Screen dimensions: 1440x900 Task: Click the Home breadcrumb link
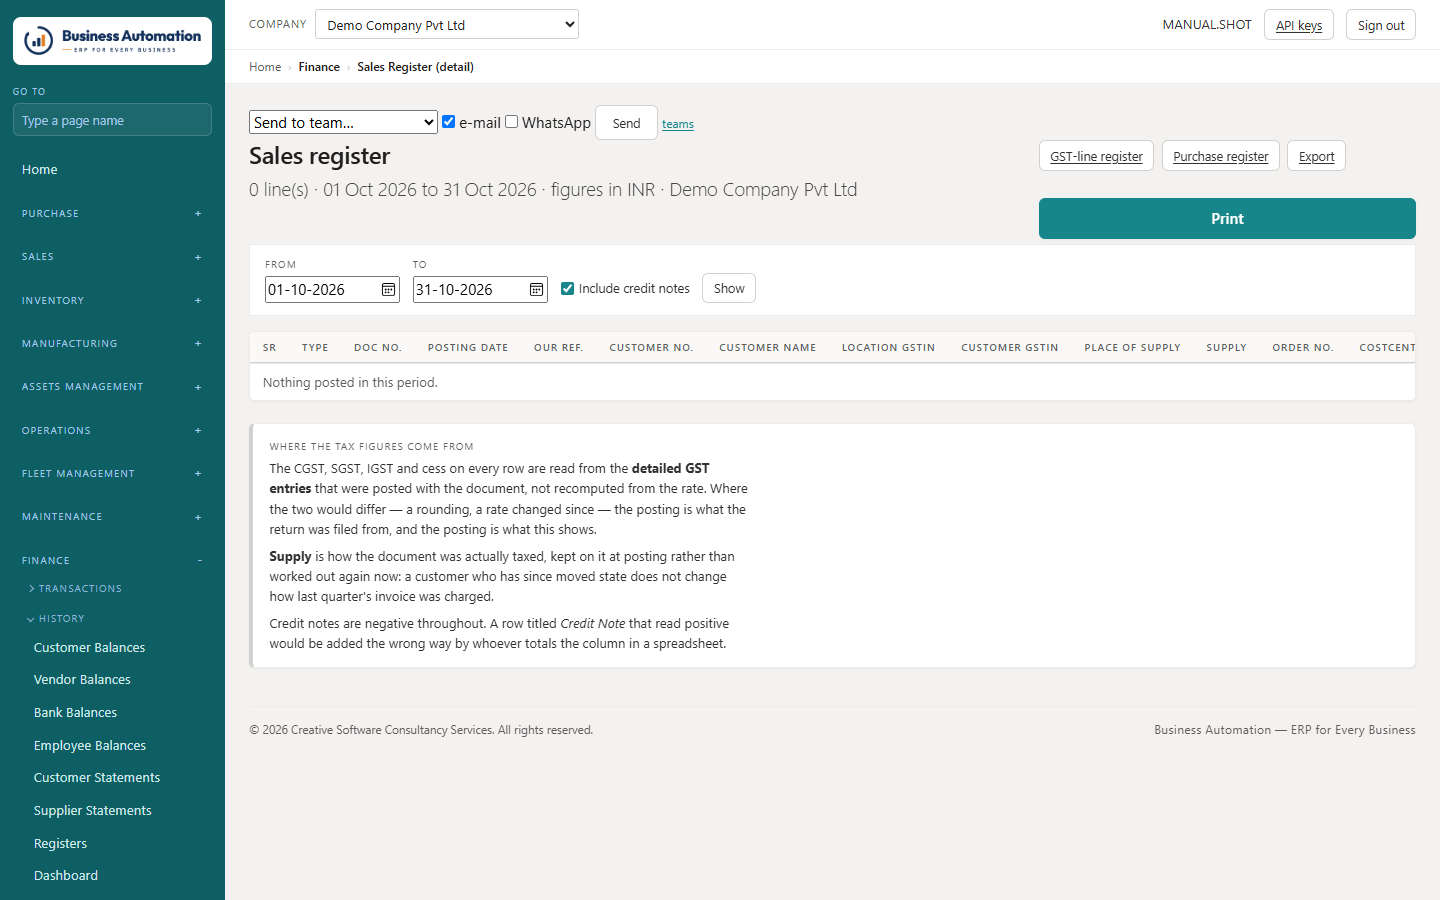pos(265,67)
